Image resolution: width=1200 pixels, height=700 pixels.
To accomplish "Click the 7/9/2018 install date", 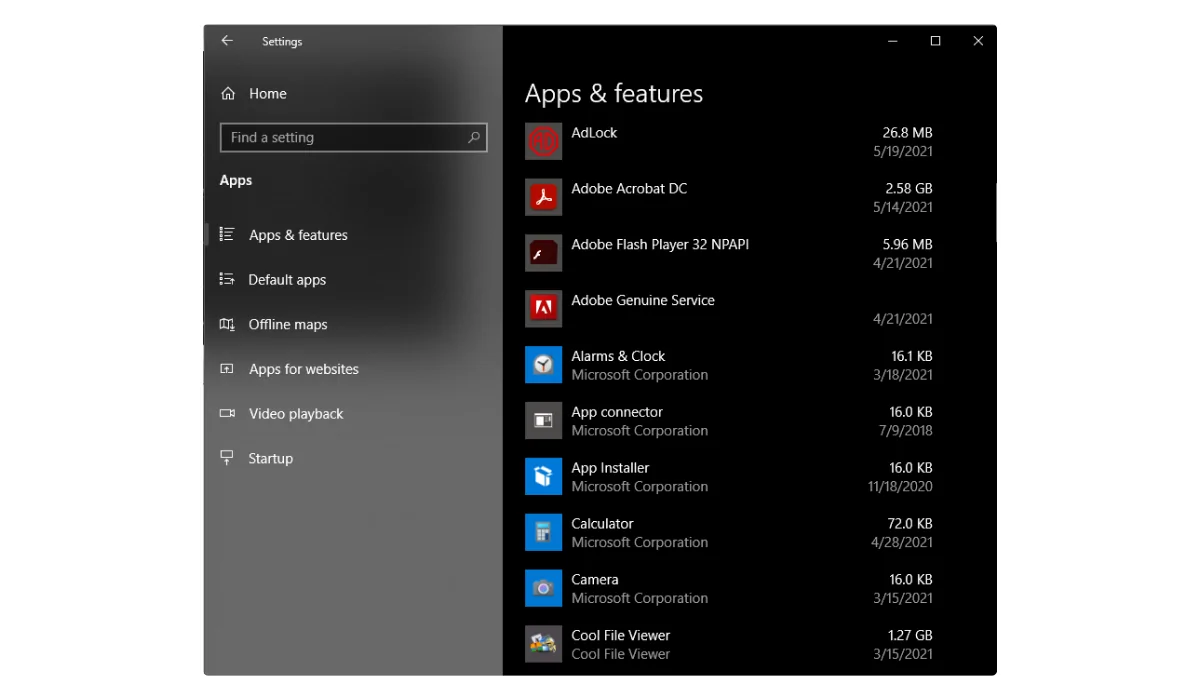I will 906,431.
